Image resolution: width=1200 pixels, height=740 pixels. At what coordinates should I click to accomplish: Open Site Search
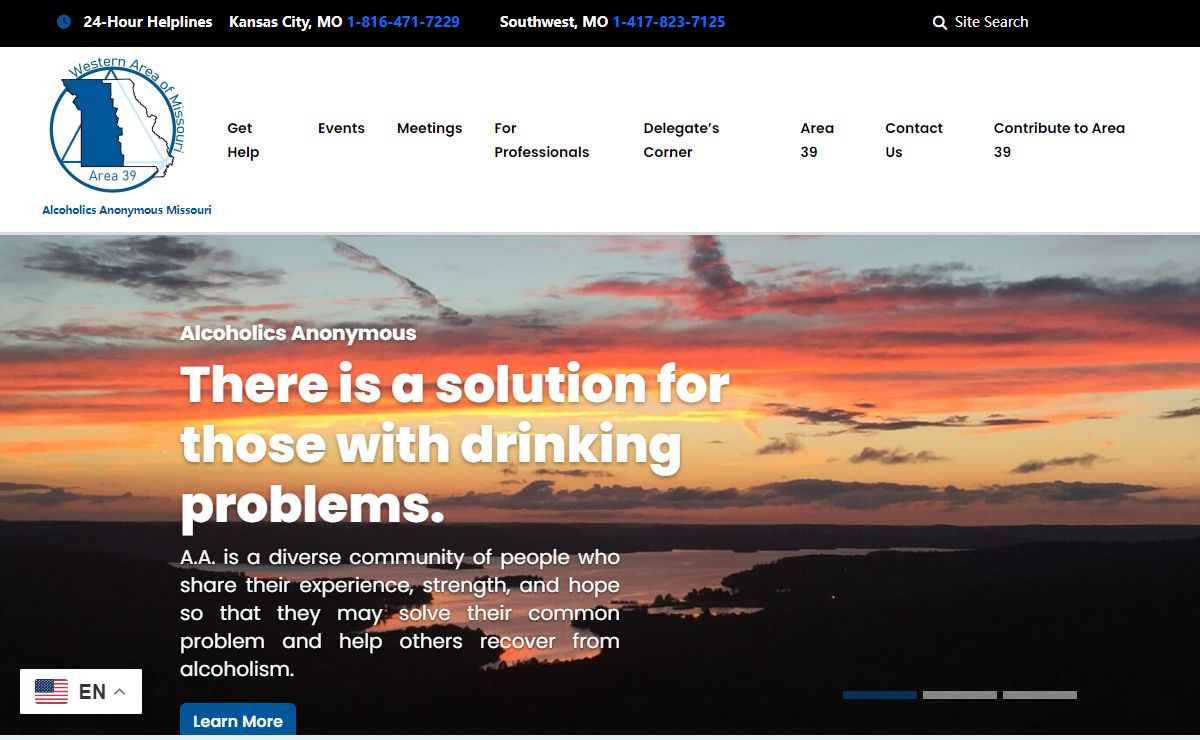coord(991,22)
